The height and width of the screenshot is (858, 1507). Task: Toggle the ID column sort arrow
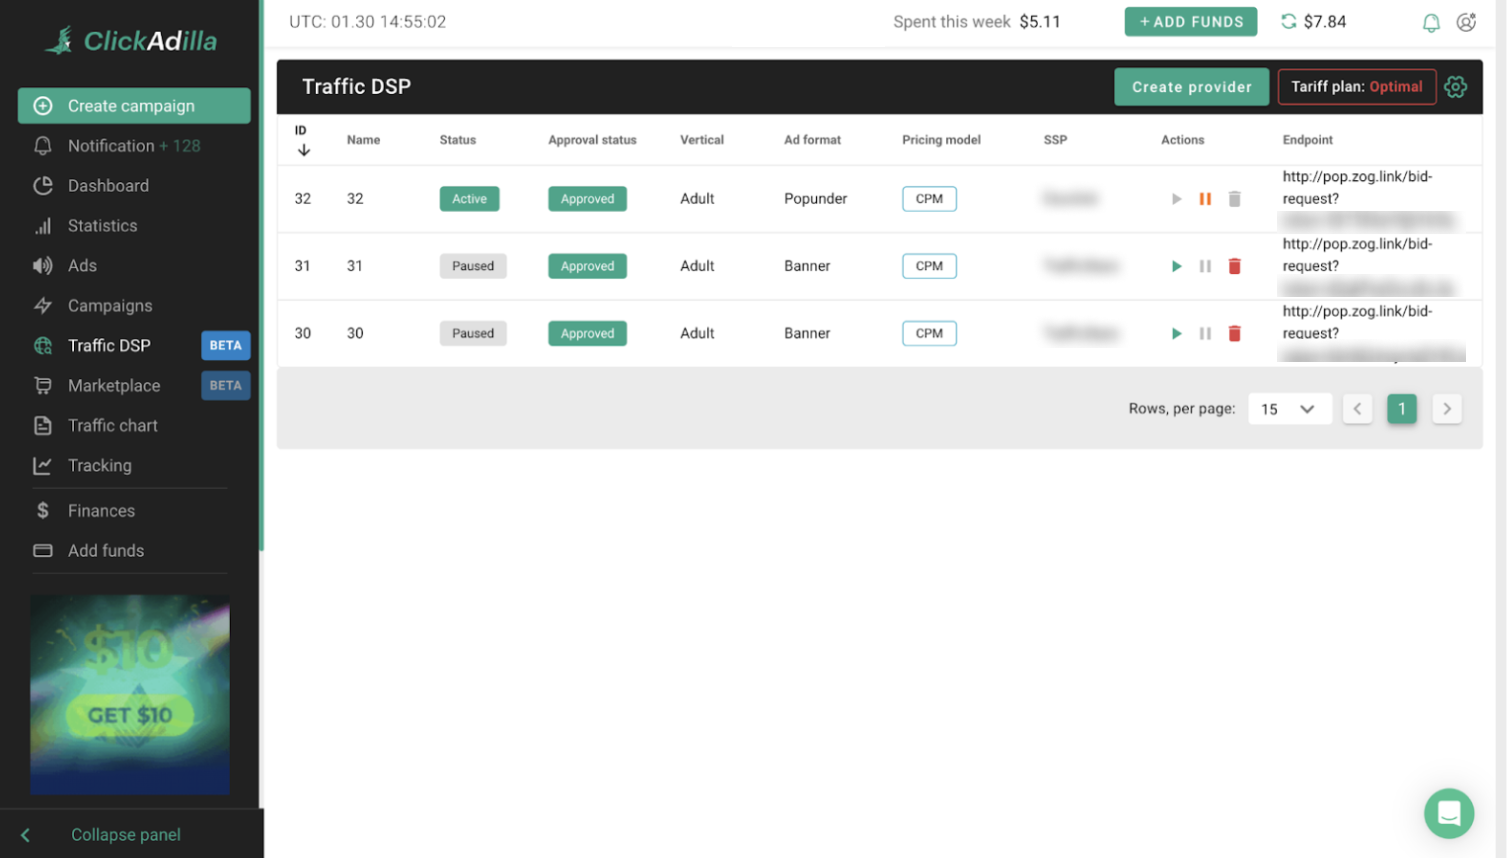[303, 148]
